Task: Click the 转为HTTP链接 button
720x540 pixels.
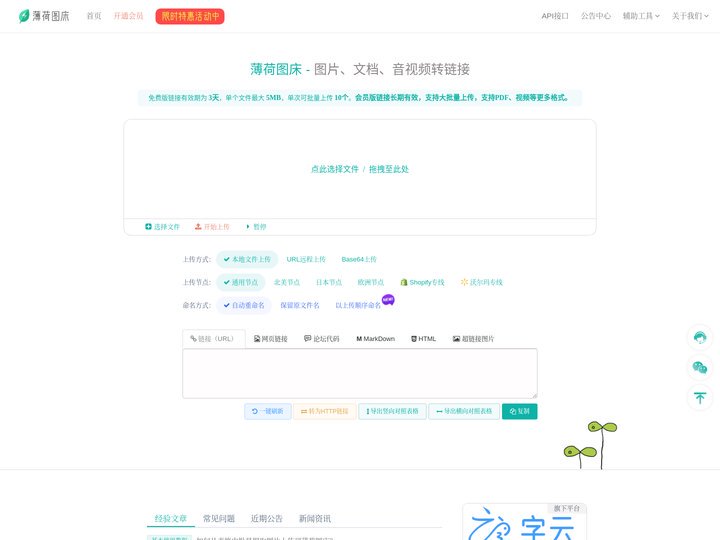Action: point(325,411)
